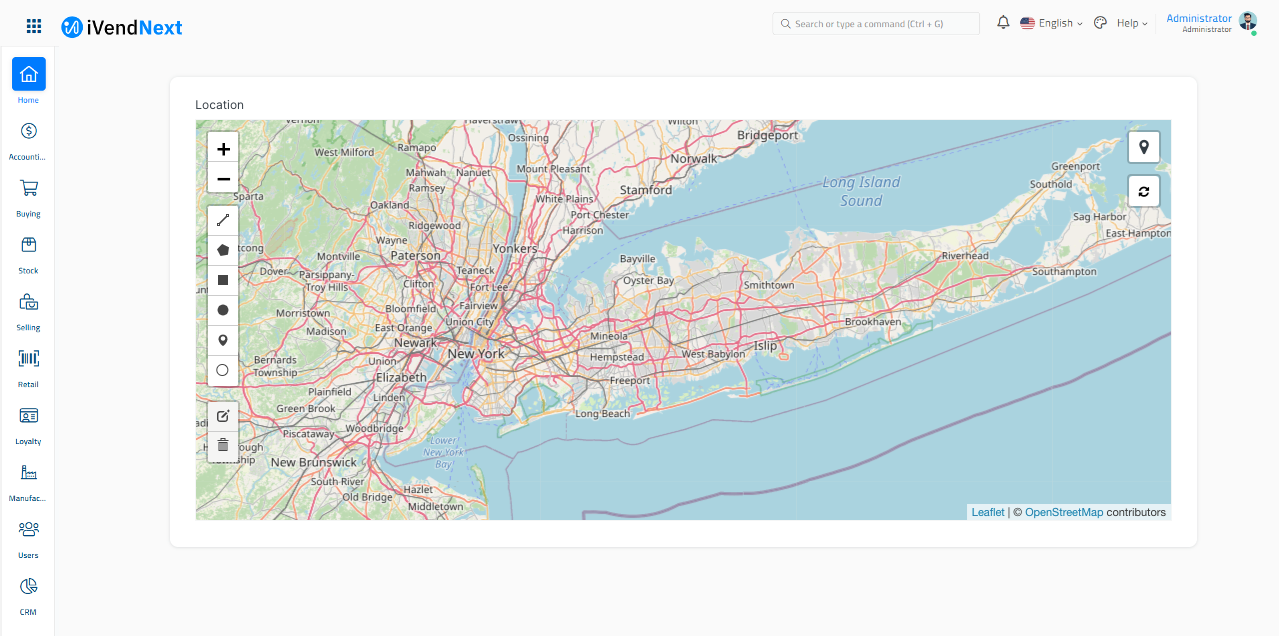Image resolution: width=1279 pixels, height=636 pixels.
Task: Click the Long Island Sound label
Action: 861,191
